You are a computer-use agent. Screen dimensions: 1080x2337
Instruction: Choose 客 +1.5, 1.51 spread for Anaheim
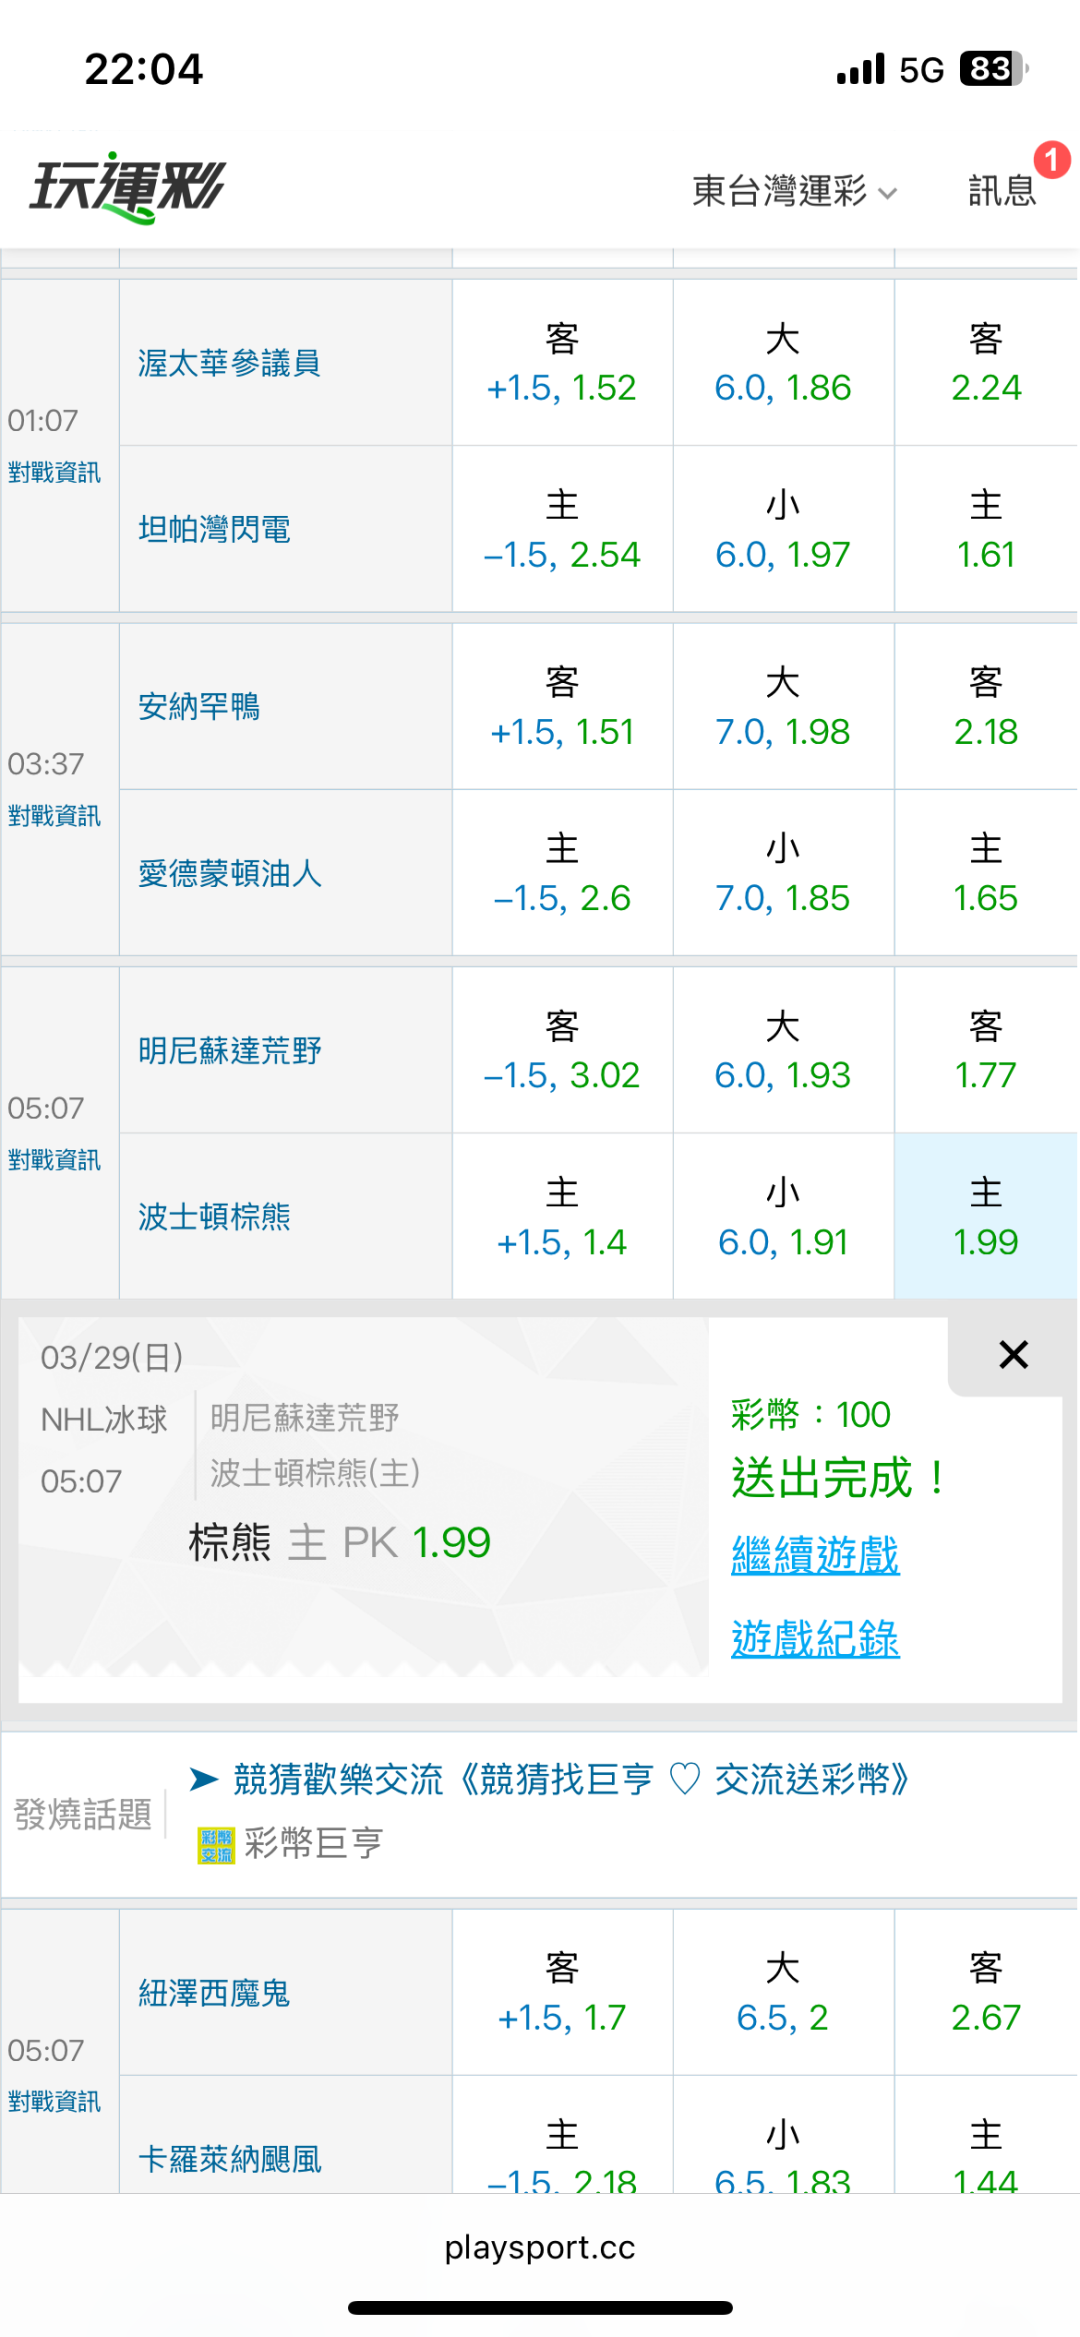click(562, 707)
